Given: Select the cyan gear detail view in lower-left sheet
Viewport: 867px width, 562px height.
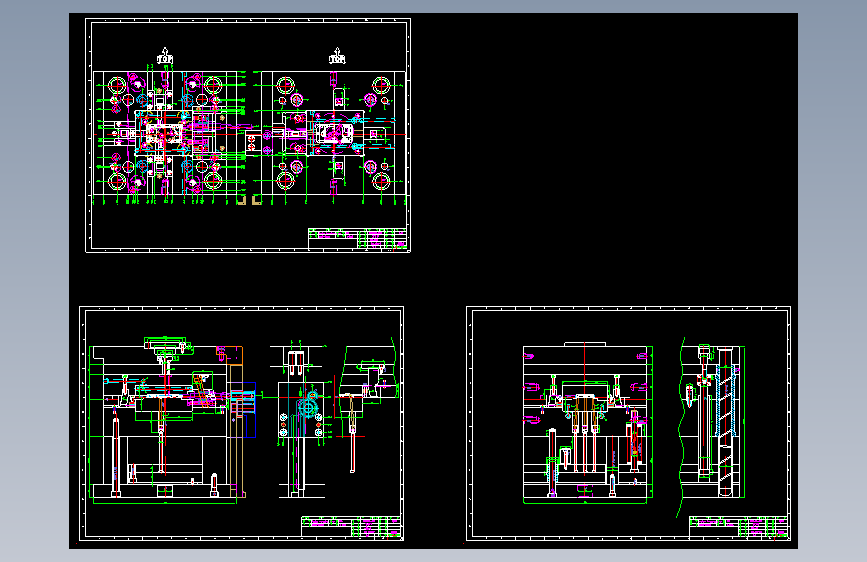Looking at the screenshot, I should pos(301,419).
